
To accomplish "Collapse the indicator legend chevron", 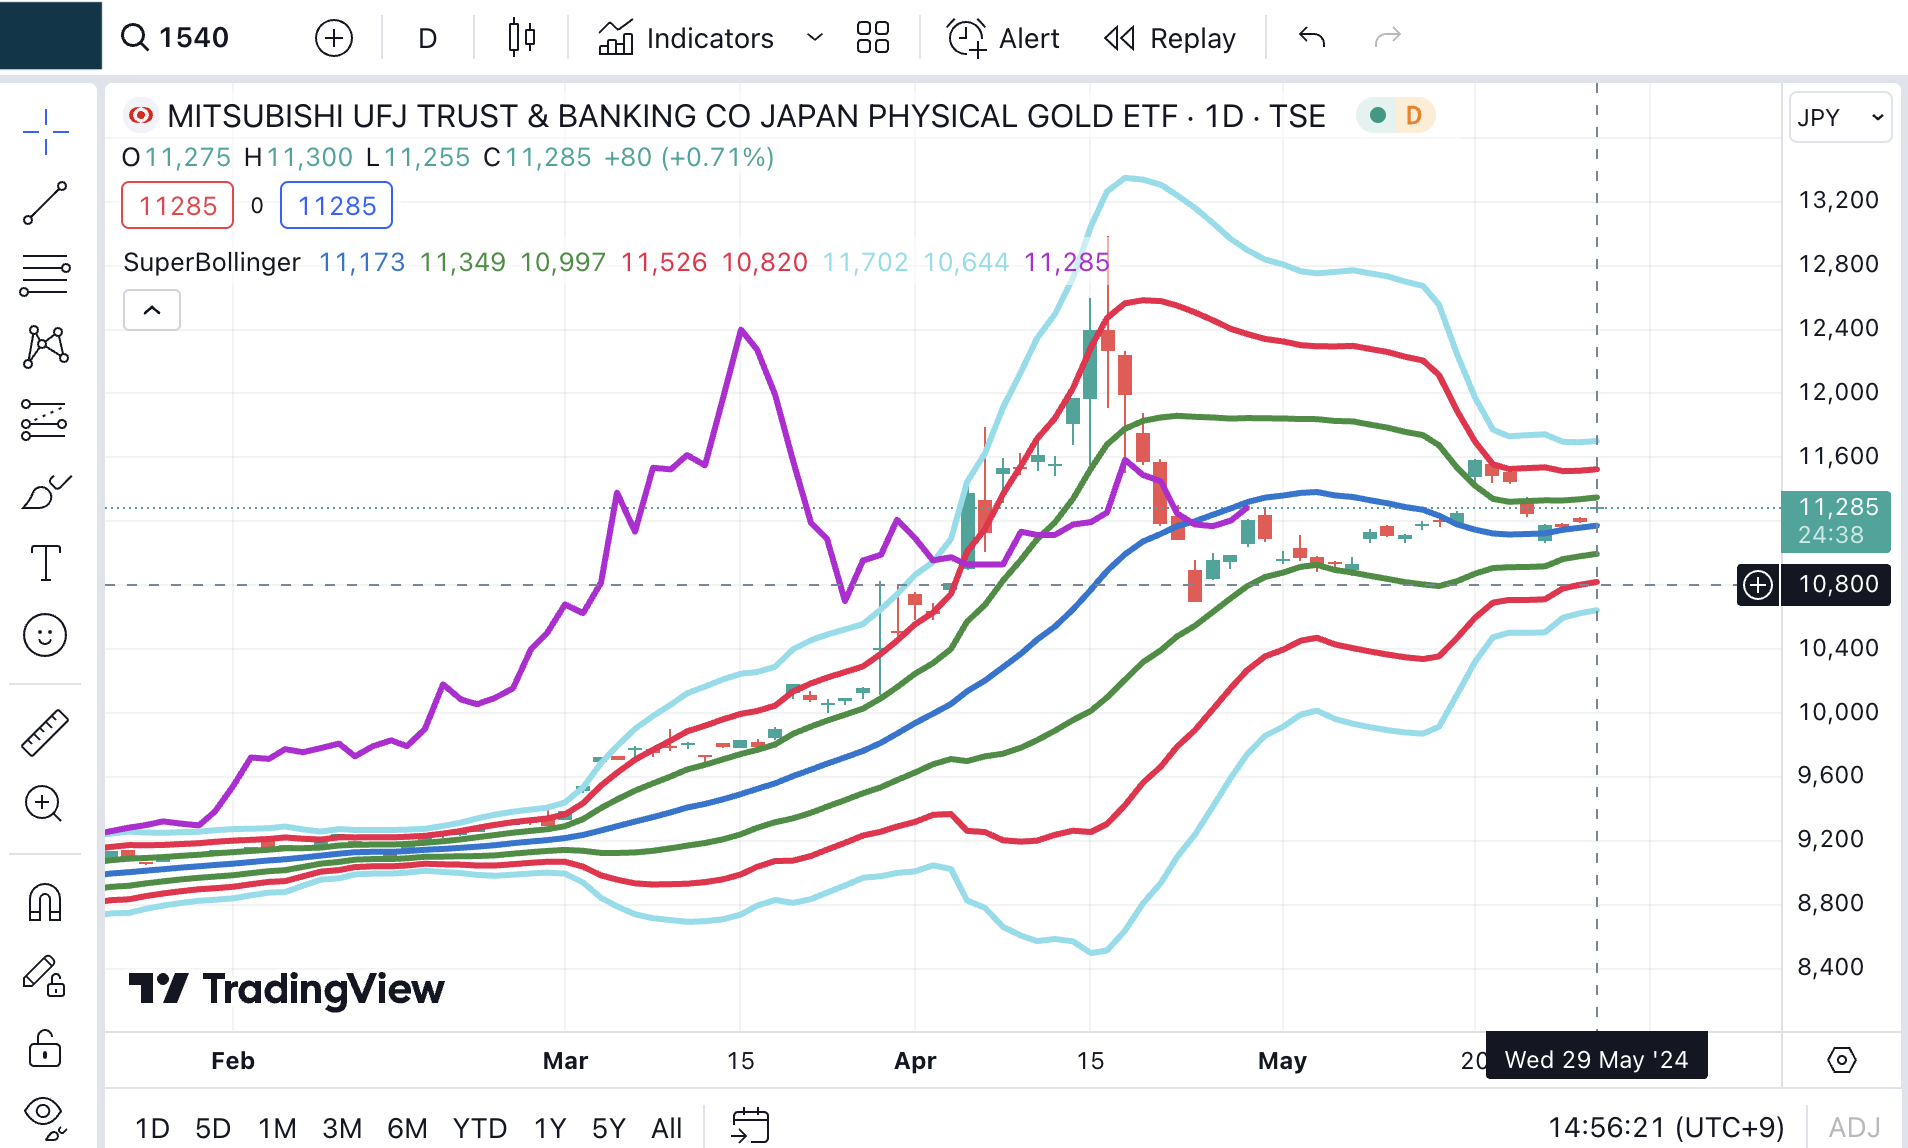I will pos(152,310).
